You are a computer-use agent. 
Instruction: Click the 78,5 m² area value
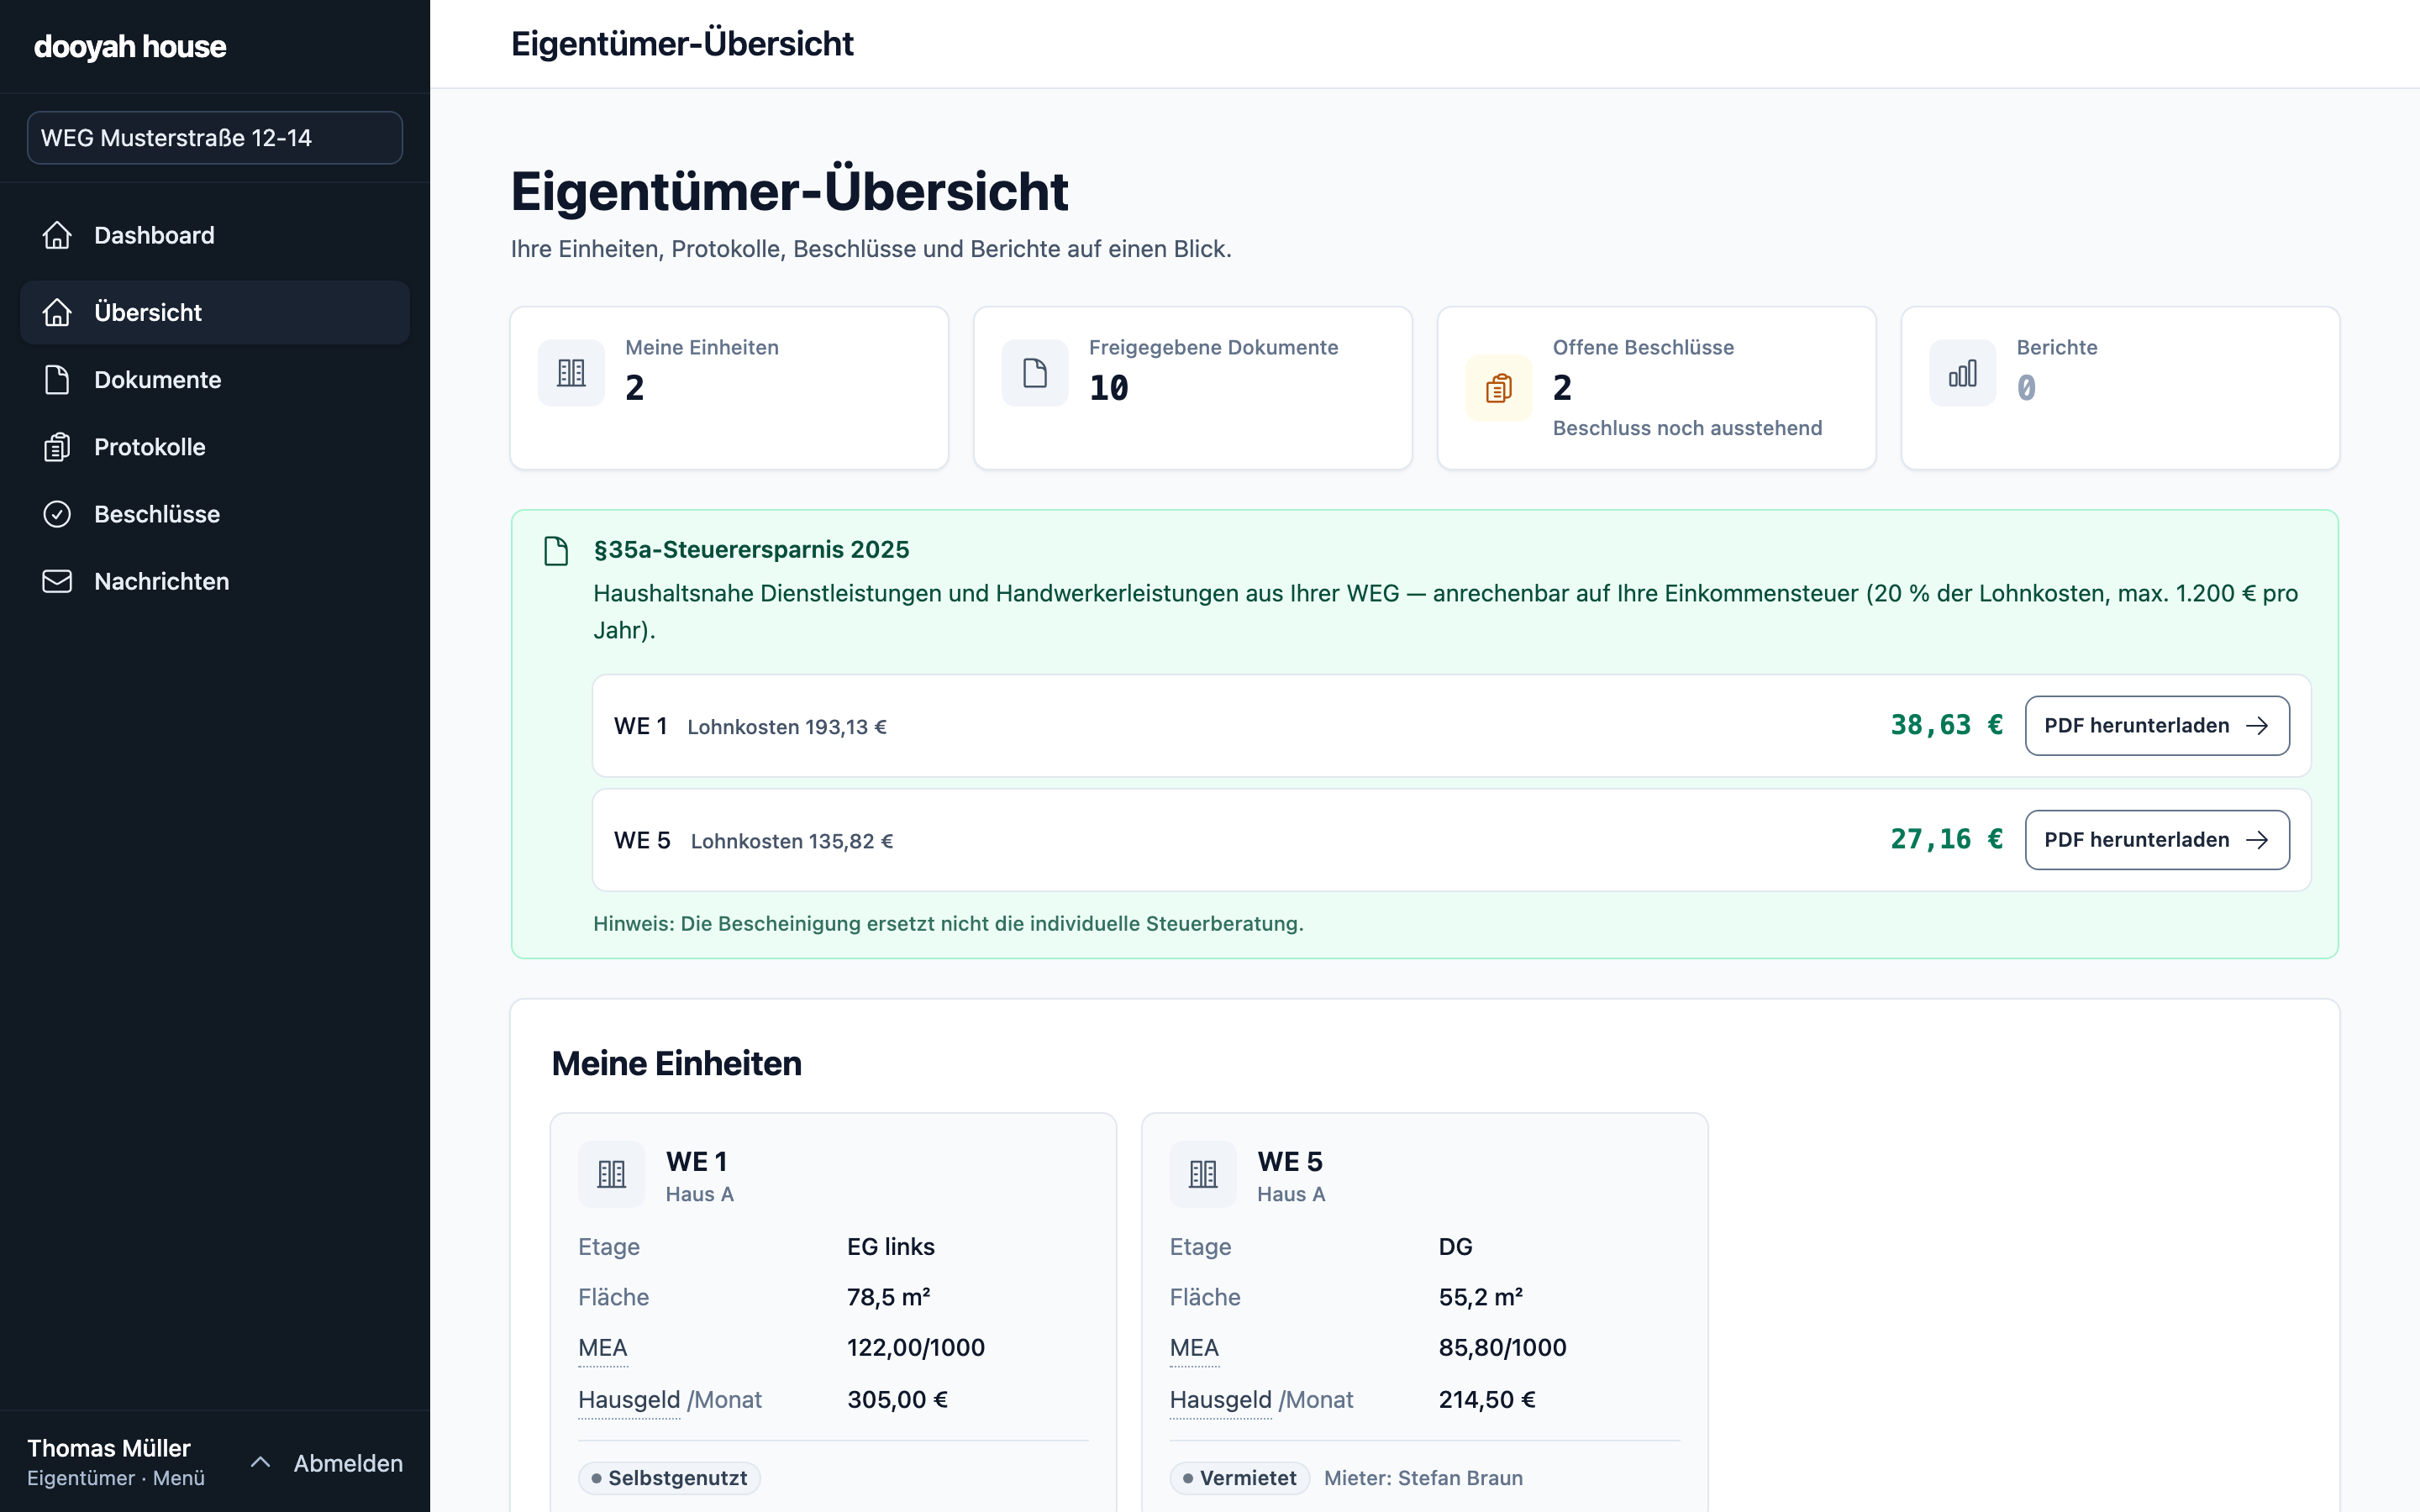click(889, 1297)
